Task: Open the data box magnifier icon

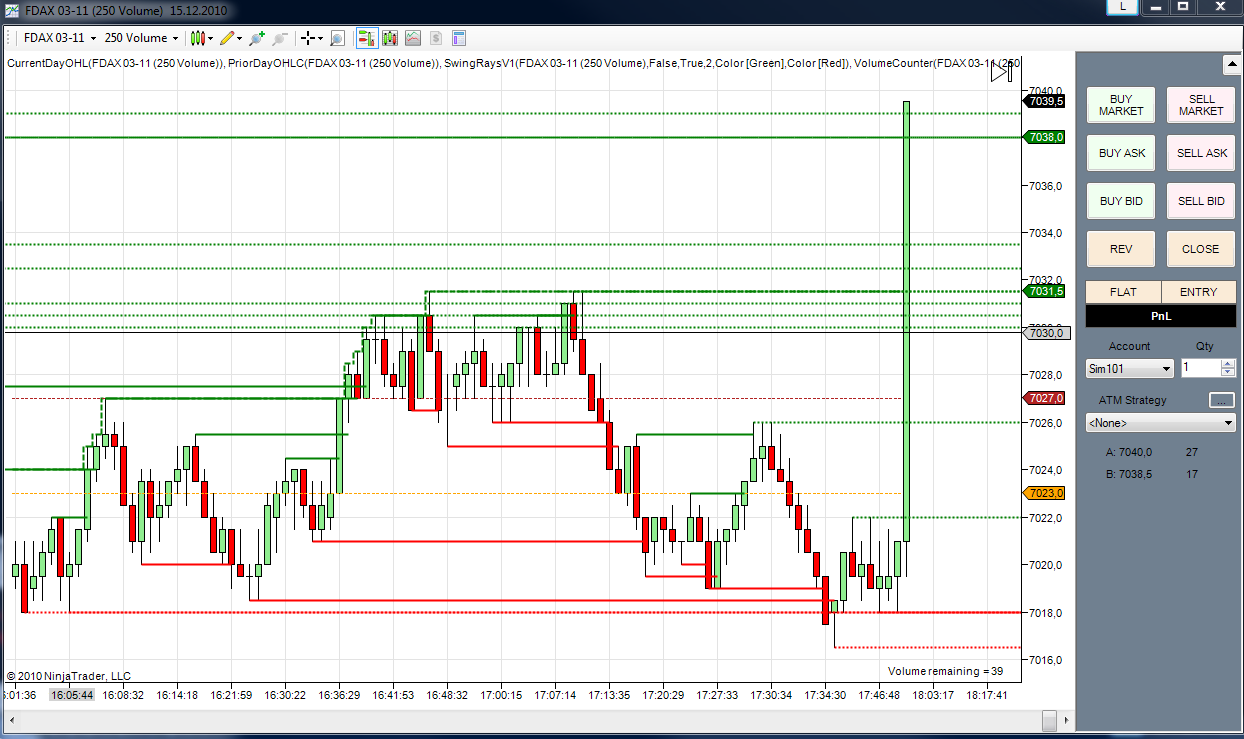Action: [337, 38]
